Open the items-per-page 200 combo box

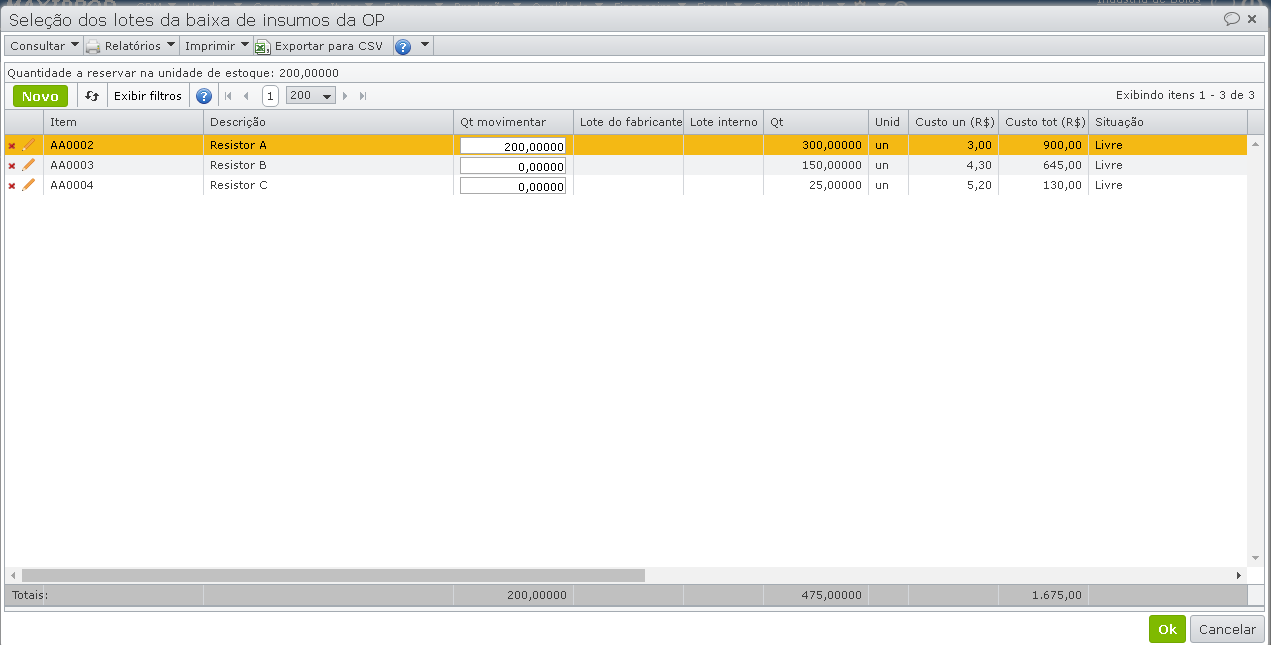(311, 96)
